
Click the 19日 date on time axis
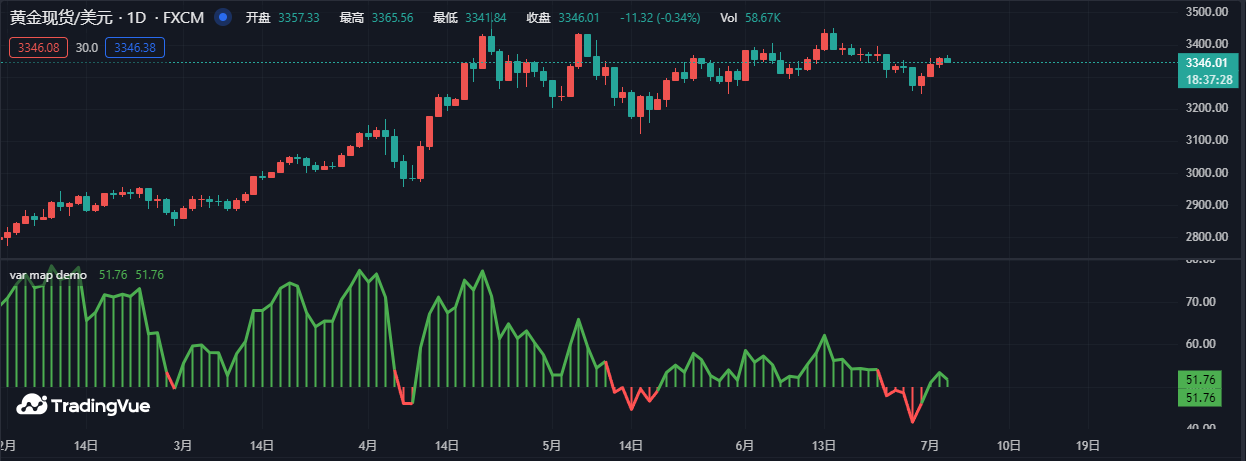point(1089,445)
